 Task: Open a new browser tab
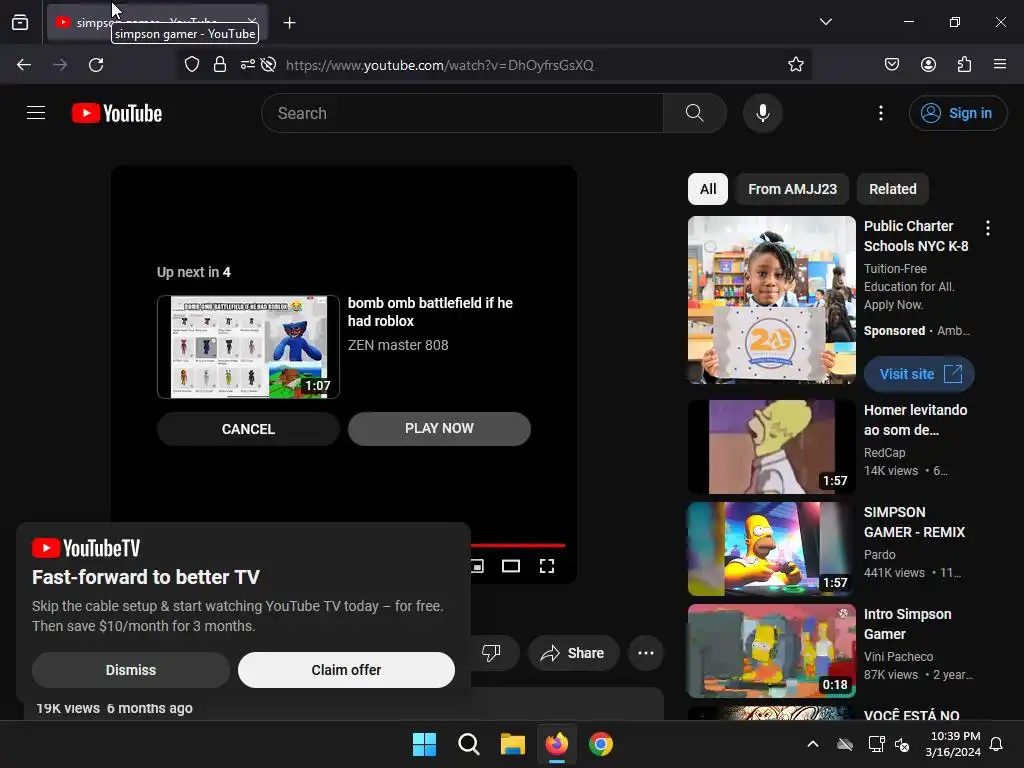click(289, 23)
